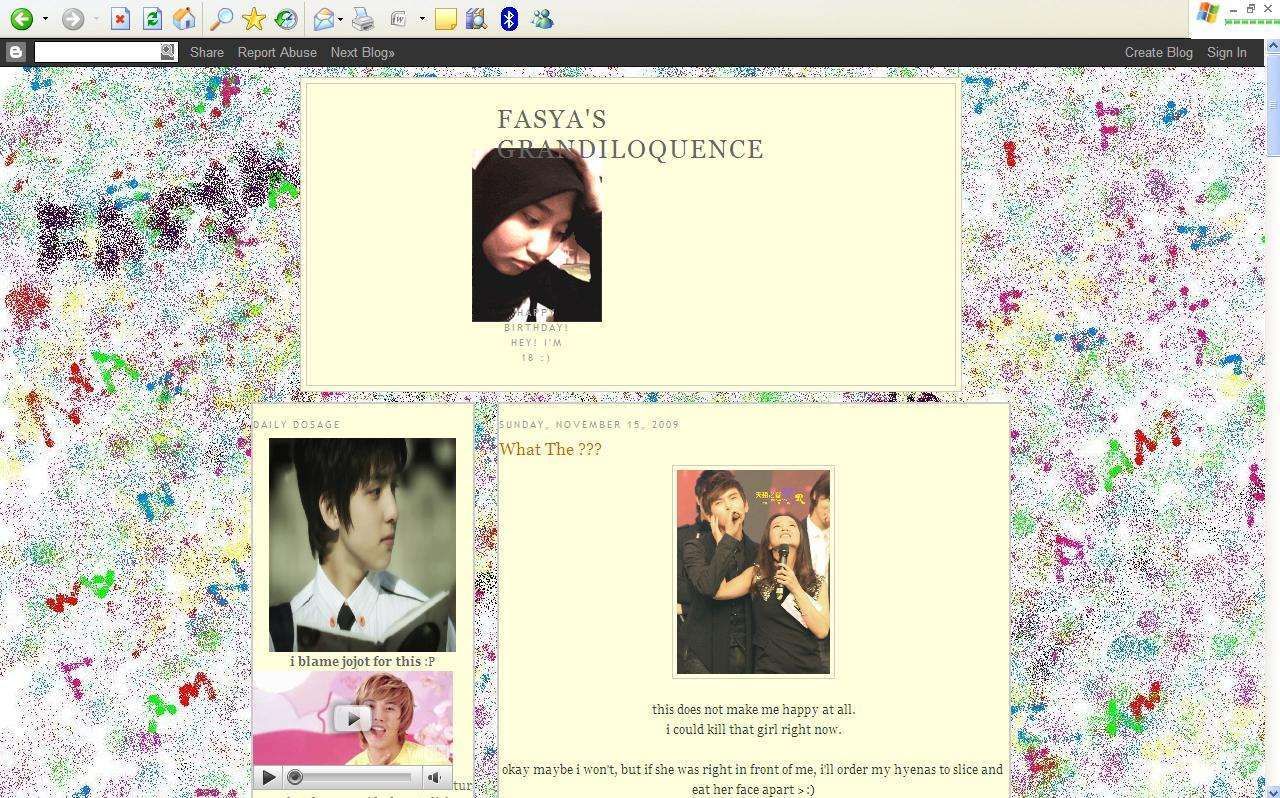Toggle the video player volume icon

435,777
